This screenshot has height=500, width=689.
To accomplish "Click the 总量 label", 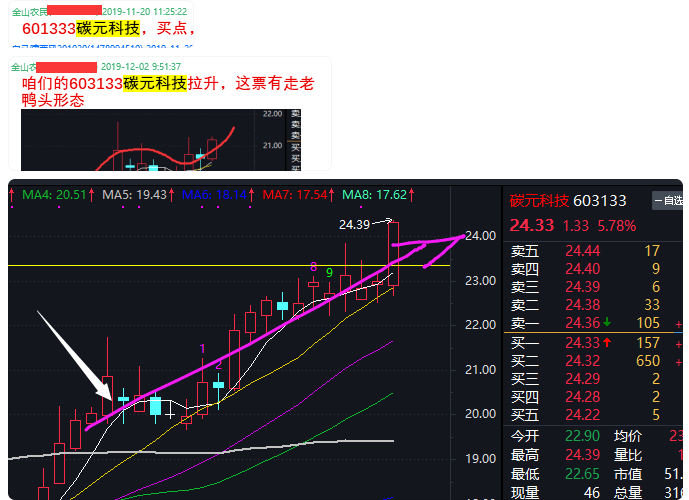I will pos(627,493).
